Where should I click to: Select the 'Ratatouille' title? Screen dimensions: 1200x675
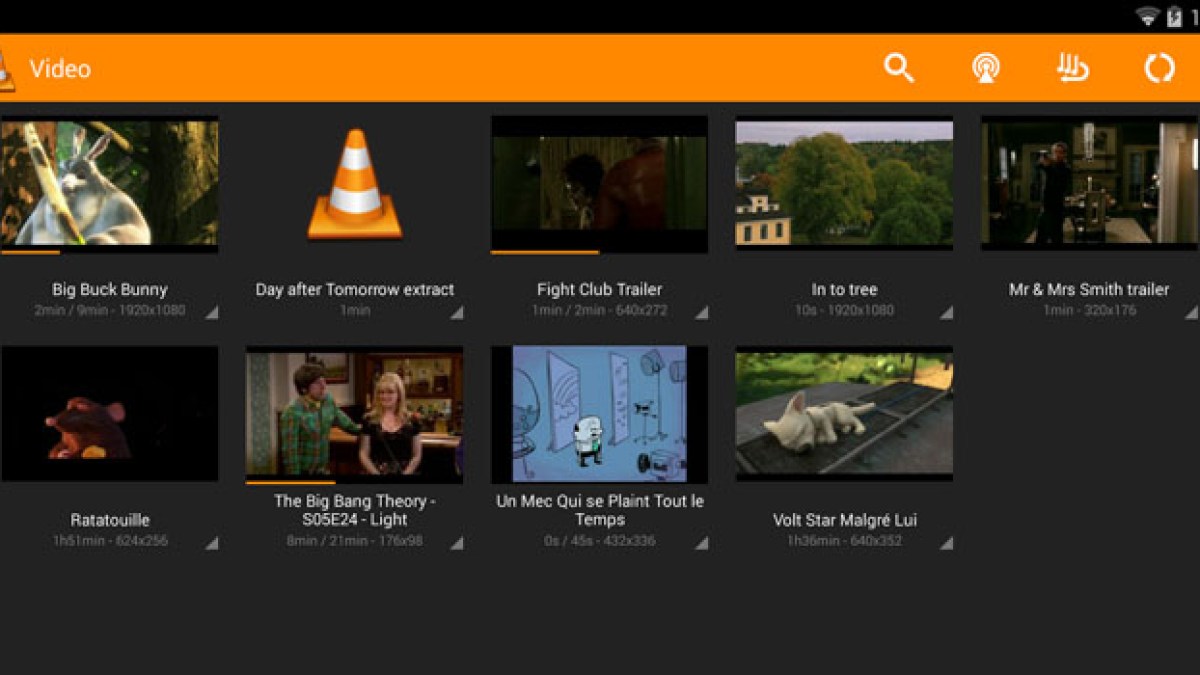click(110, 520)
